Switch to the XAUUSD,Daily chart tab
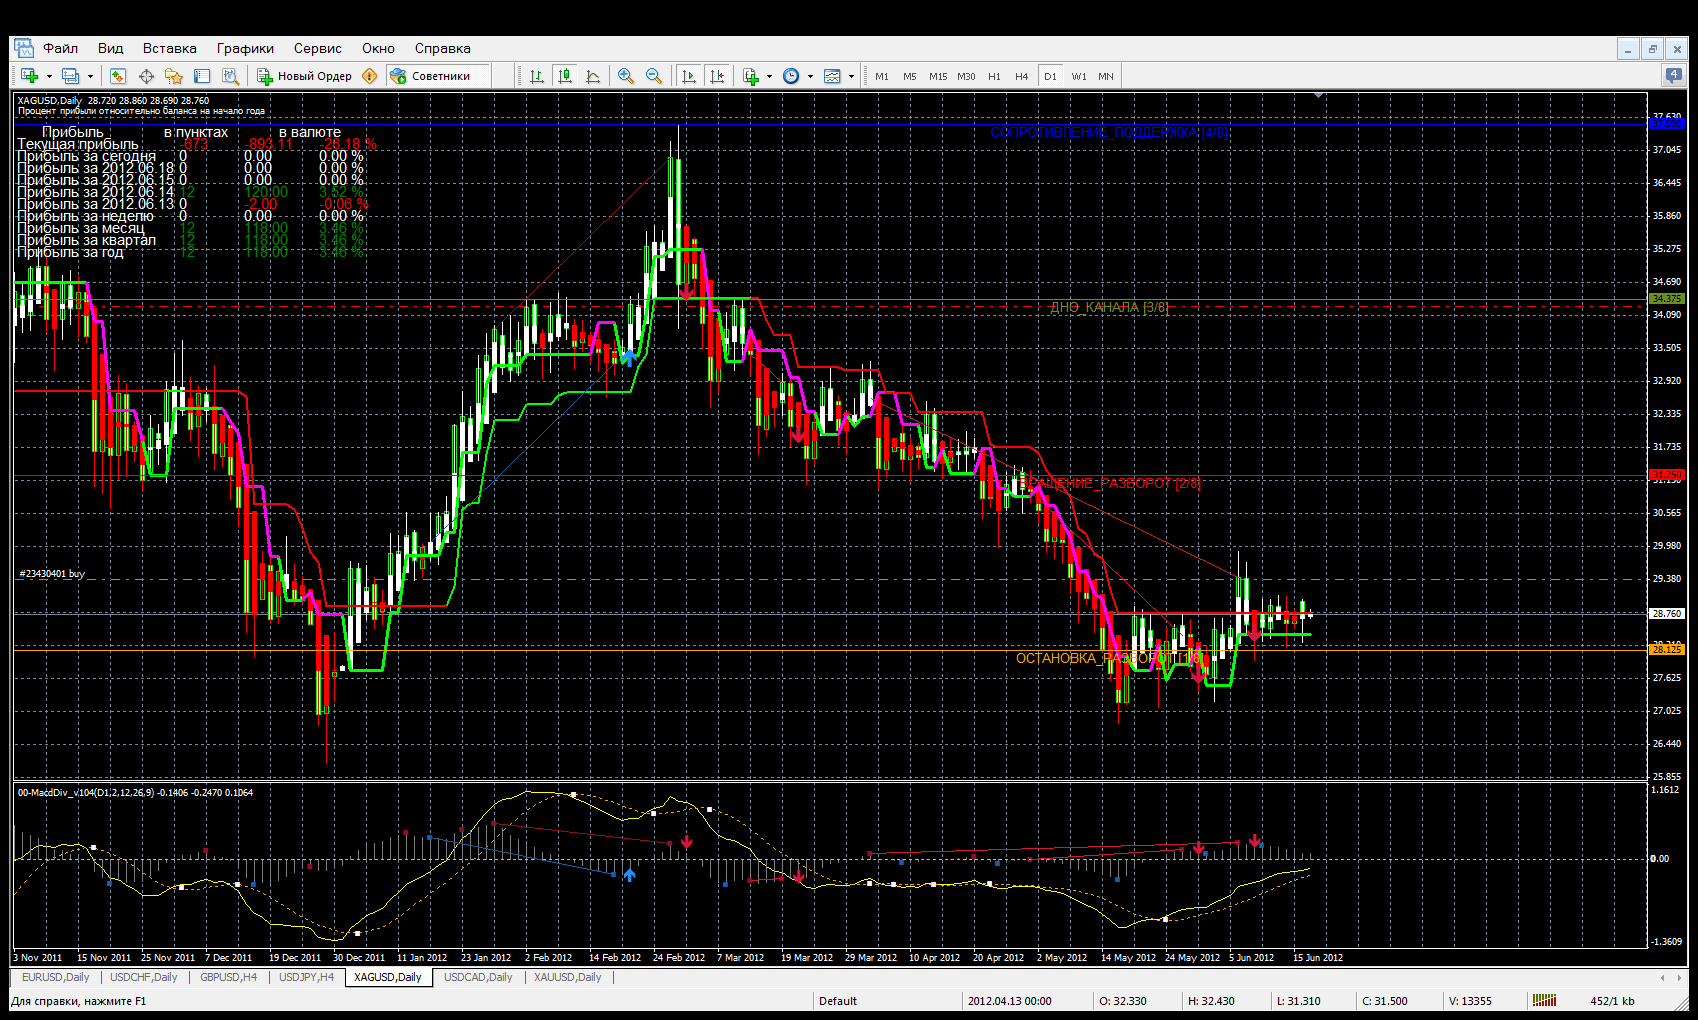Screen dimensions: 1698x1020 coord(567,977)
